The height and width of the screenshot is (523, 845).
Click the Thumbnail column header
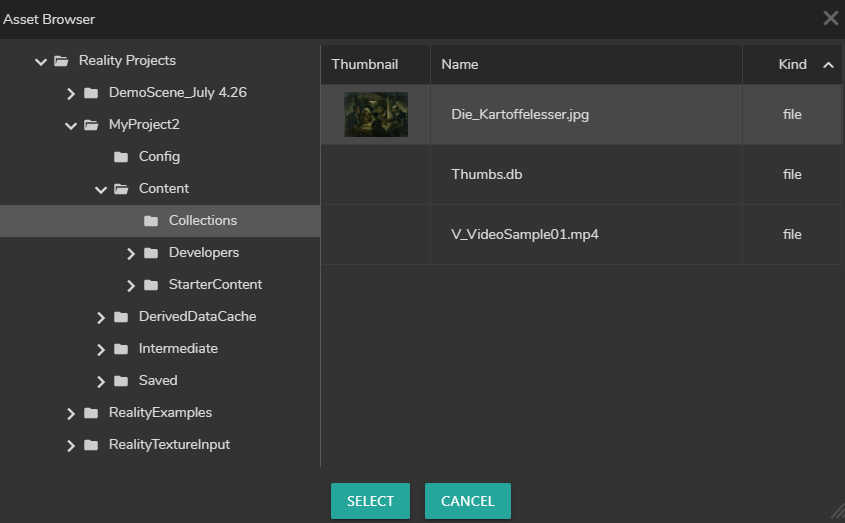pos(365,64)
